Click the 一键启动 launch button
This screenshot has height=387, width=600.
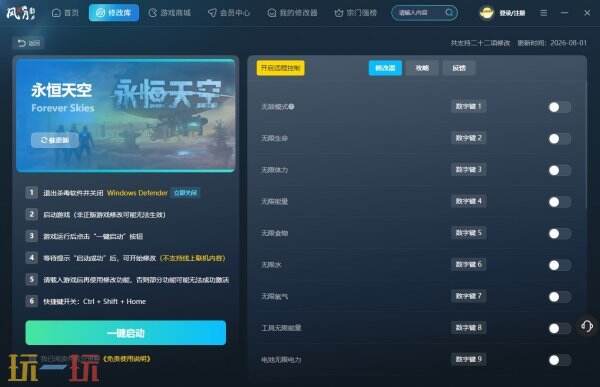(x=126, y=333)
